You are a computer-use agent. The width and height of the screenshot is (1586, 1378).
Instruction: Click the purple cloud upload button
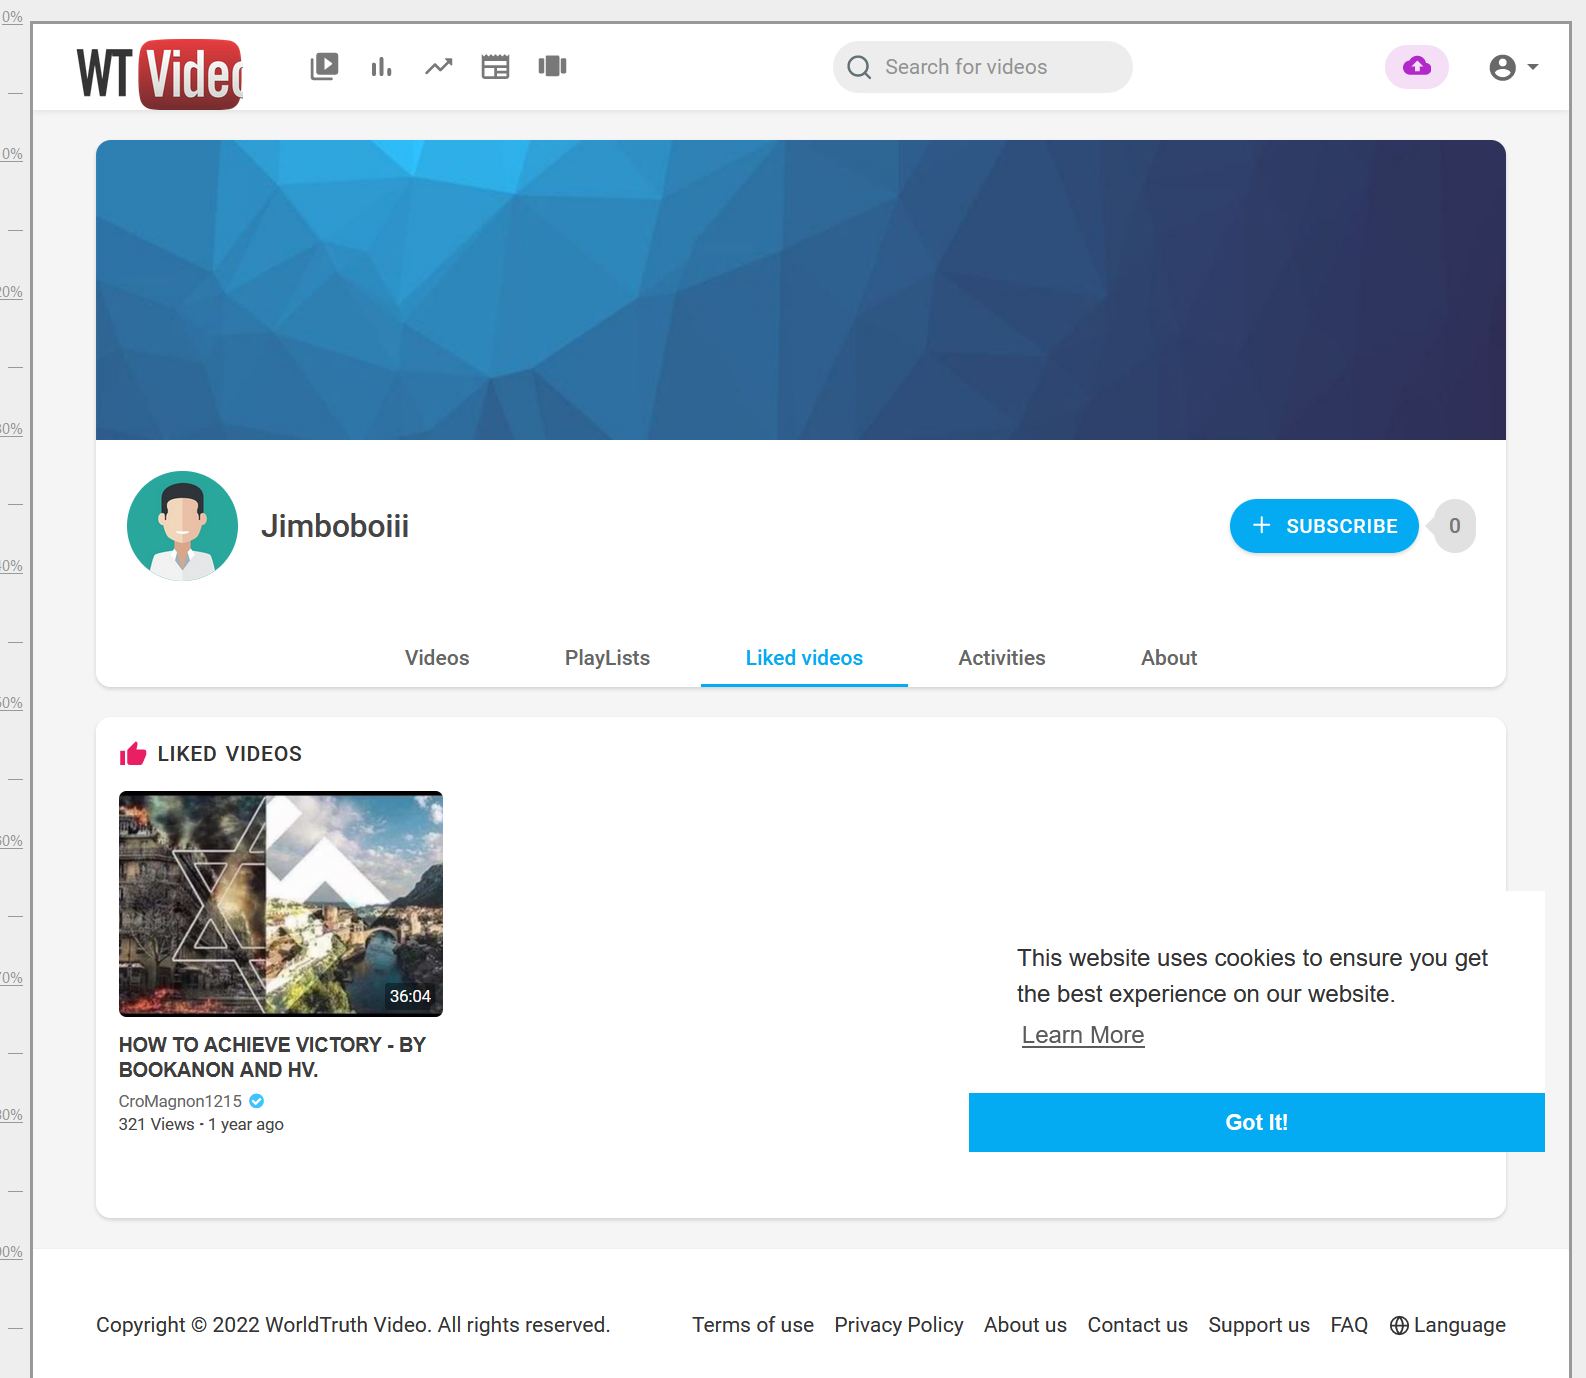point(1416,67)
